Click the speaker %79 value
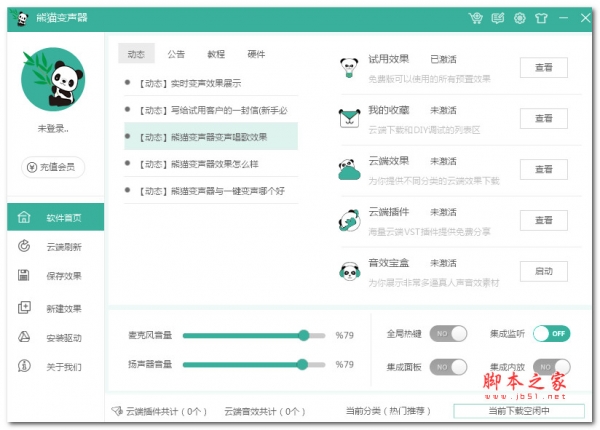The image size is (600, 430). pos(344,365)
